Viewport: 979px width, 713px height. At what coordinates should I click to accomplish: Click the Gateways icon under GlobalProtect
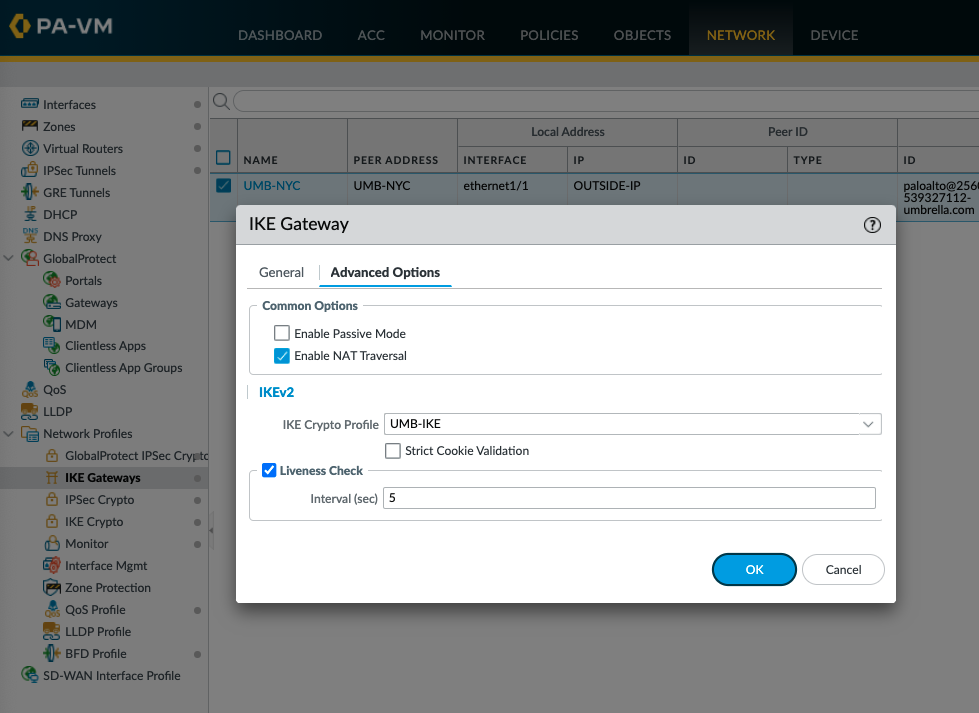point(52,302)
